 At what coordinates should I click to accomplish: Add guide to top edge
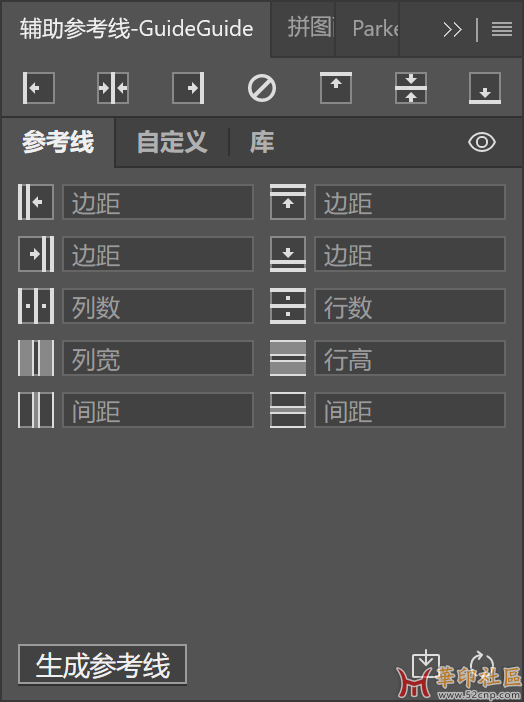click(336, 88)
